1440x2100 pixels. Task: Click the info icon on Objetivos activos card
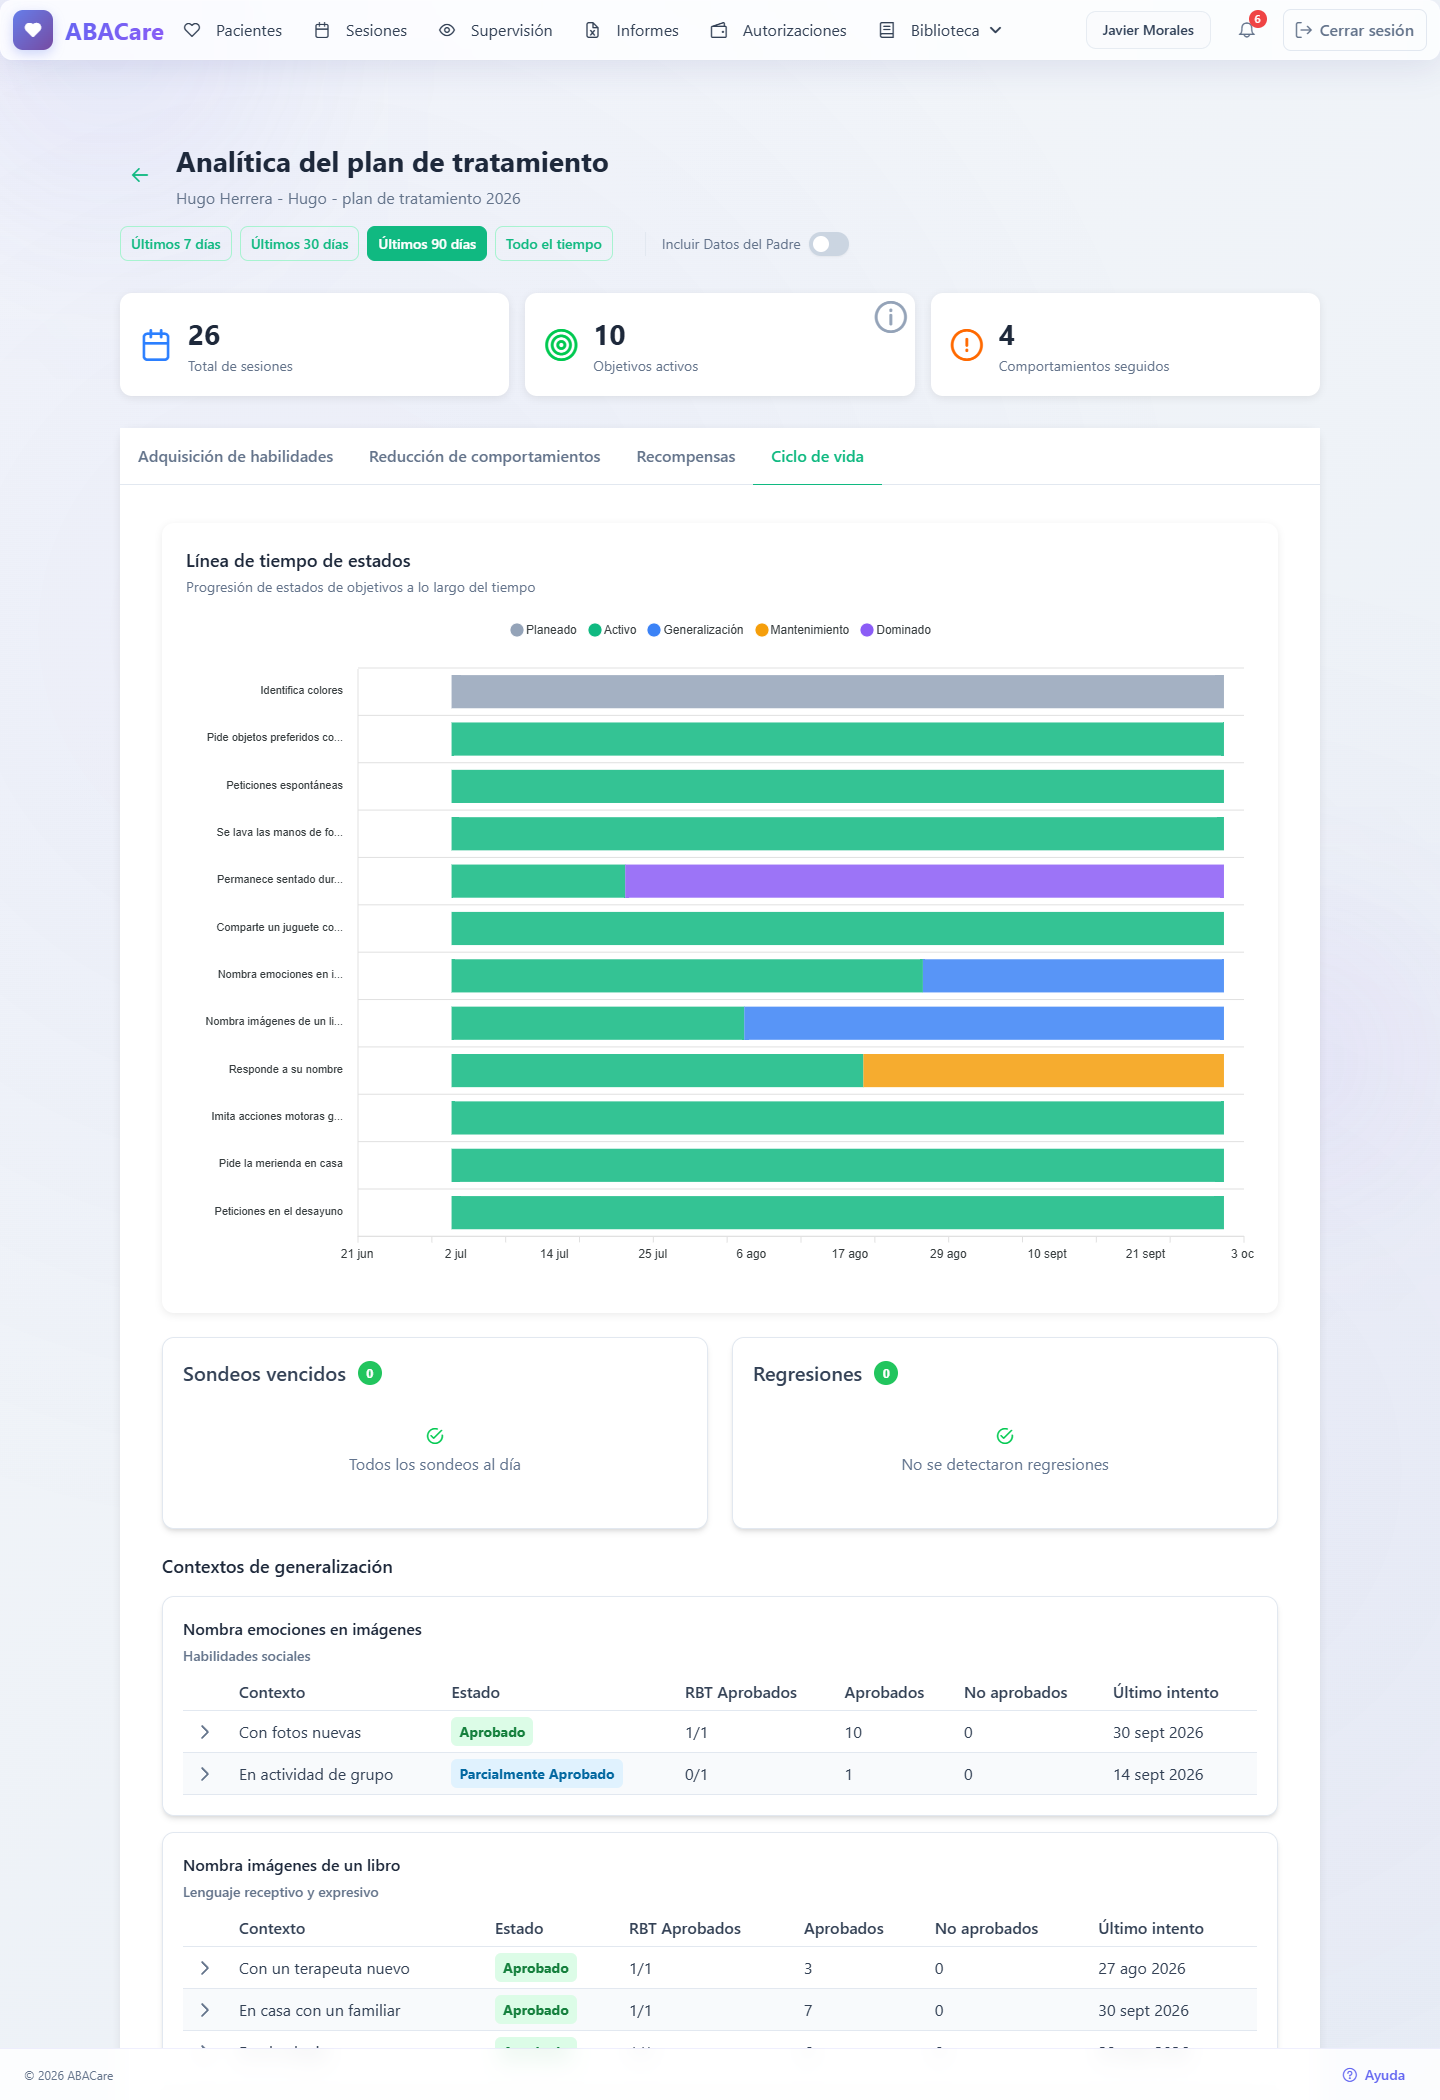890,317
